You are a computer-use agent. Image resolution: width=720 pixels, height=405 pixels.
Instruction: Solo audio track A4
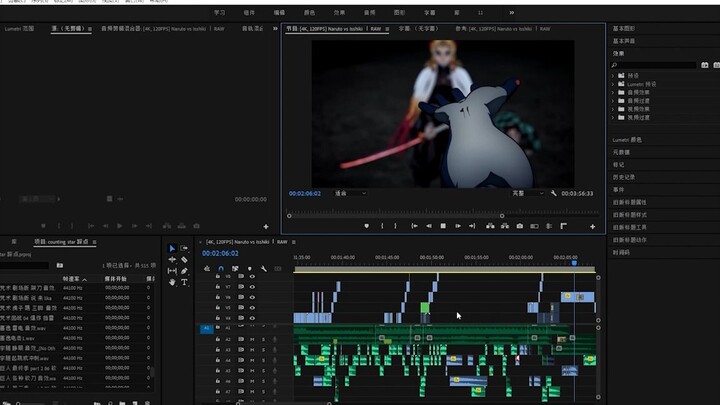[264, 360]
